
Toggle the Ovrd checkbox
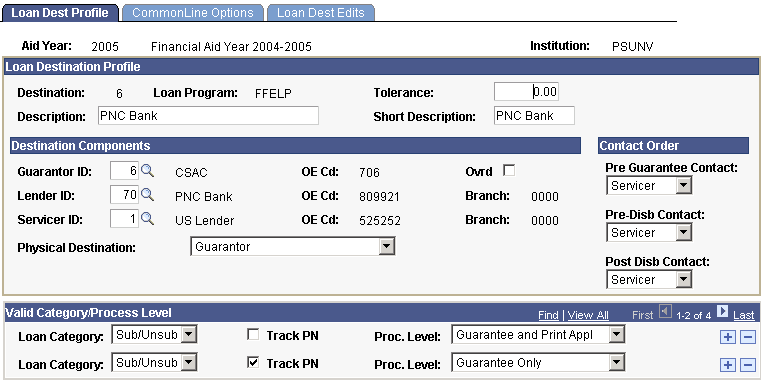click(509, 170)
